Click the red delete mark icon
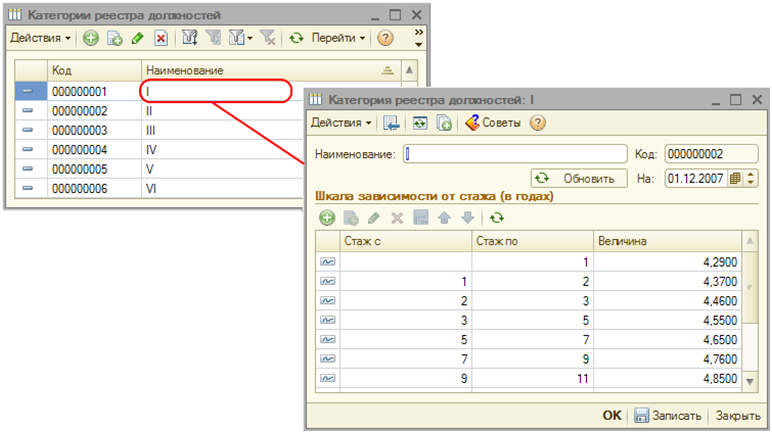This screenshot has width=772, height=433. (x=161, y=39)
